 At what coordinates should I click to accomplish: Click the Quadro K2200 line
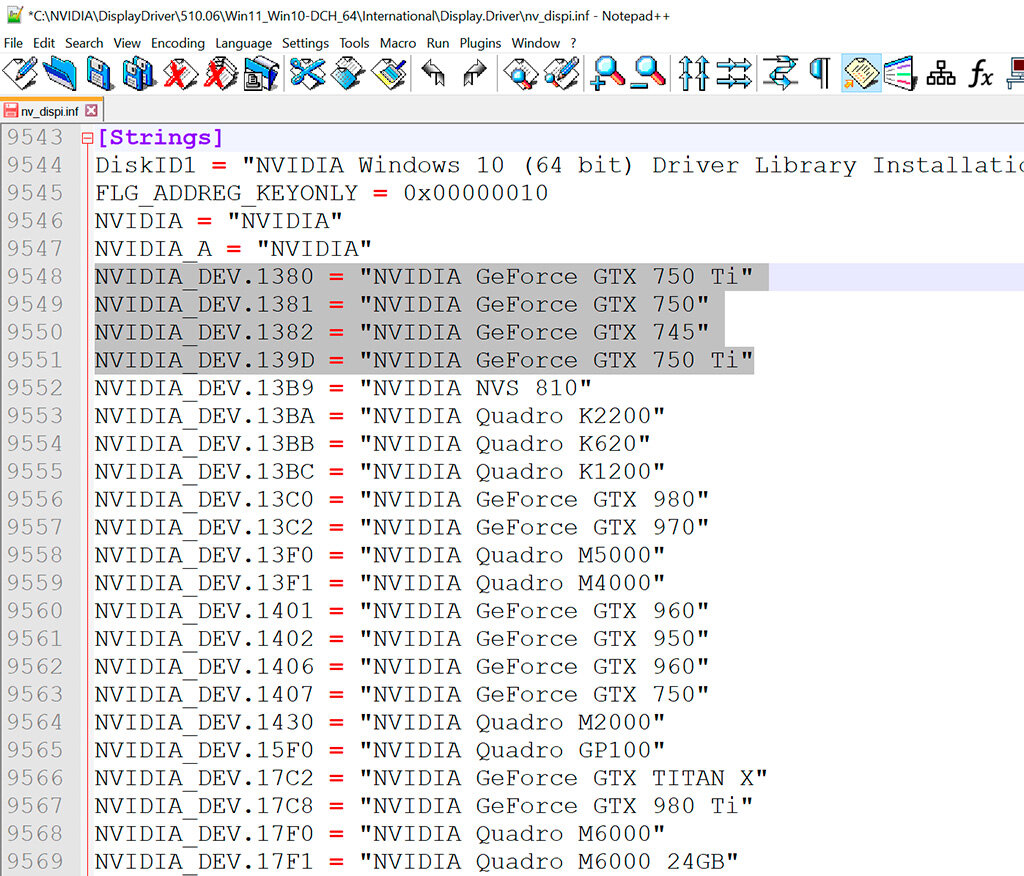379,415
